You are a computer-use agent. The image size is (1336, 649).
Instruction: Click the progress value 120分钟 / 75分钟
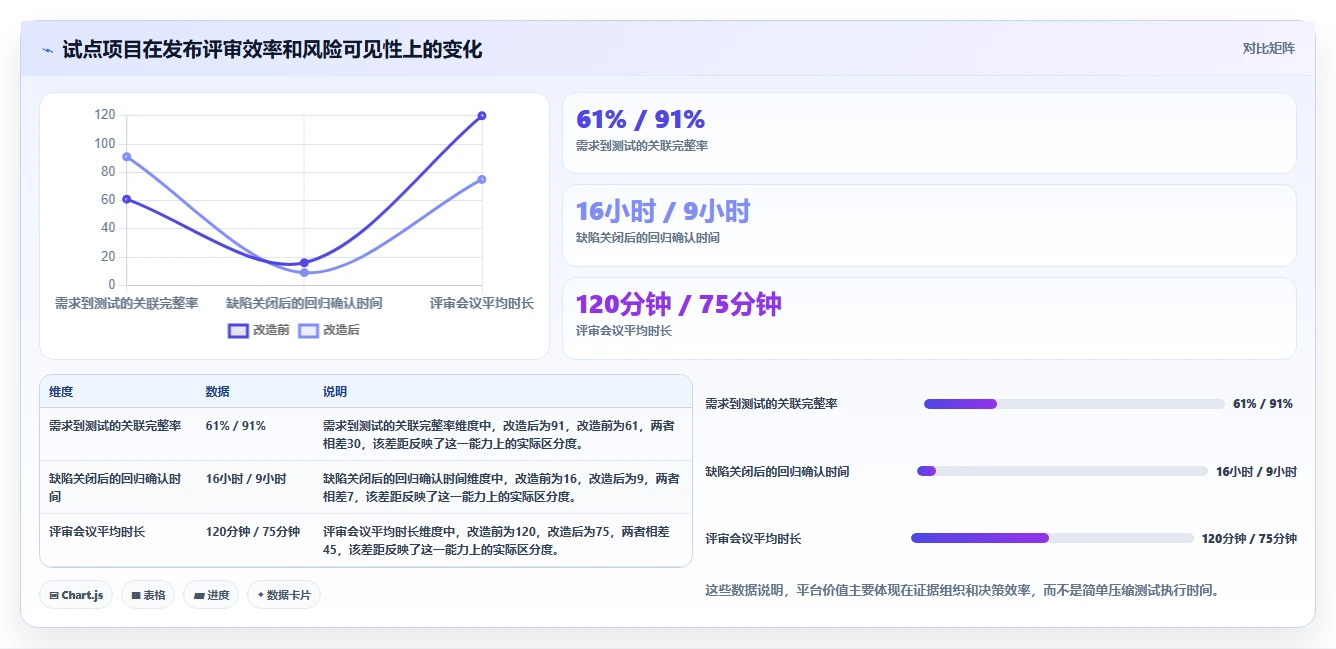tap(1249, 538)
